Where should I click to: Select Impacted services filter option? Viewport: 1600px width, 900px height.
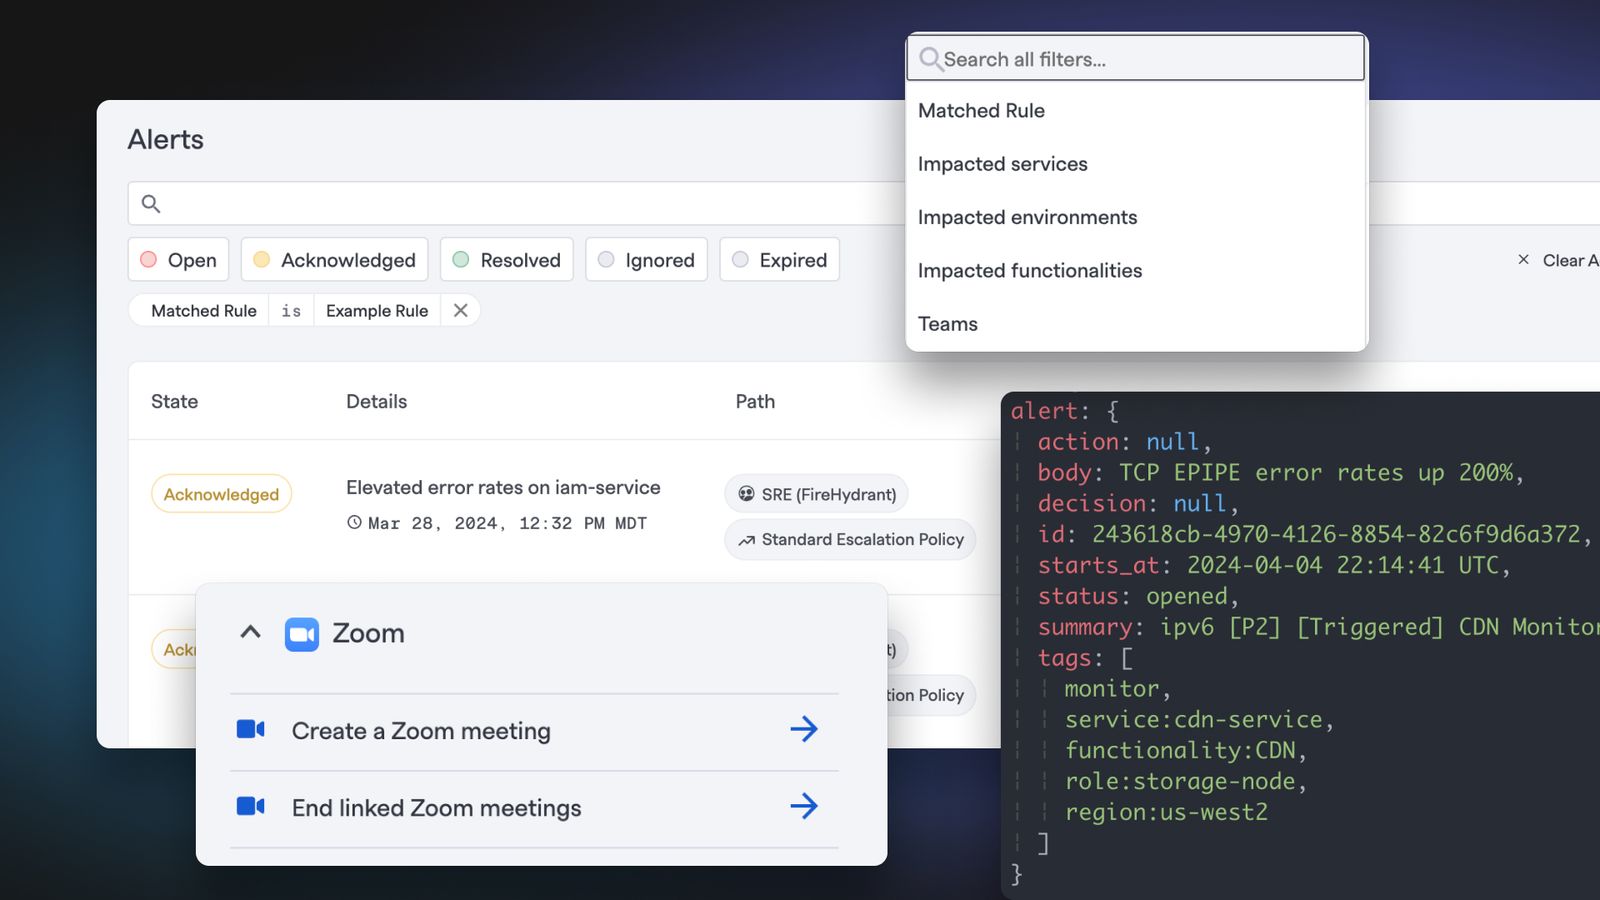coord(1136,164)
